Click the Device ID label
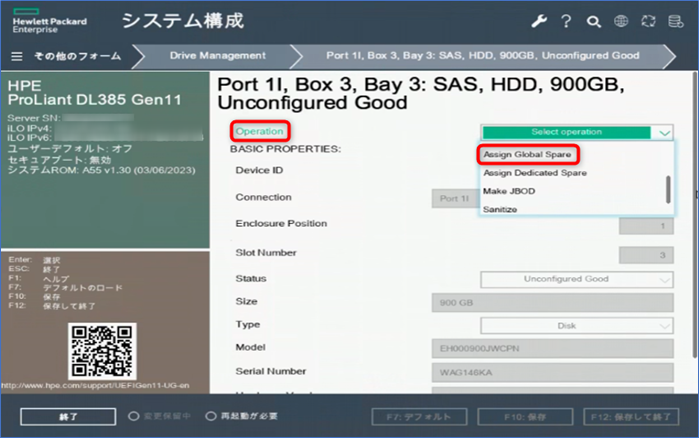 pyautogui.click(x=259, y=170)
